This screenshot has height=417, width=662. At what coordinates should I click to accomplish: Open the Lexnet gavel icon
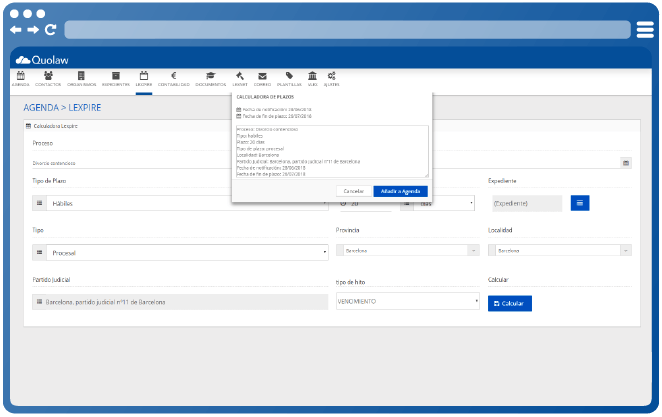(x=240, y=76)
